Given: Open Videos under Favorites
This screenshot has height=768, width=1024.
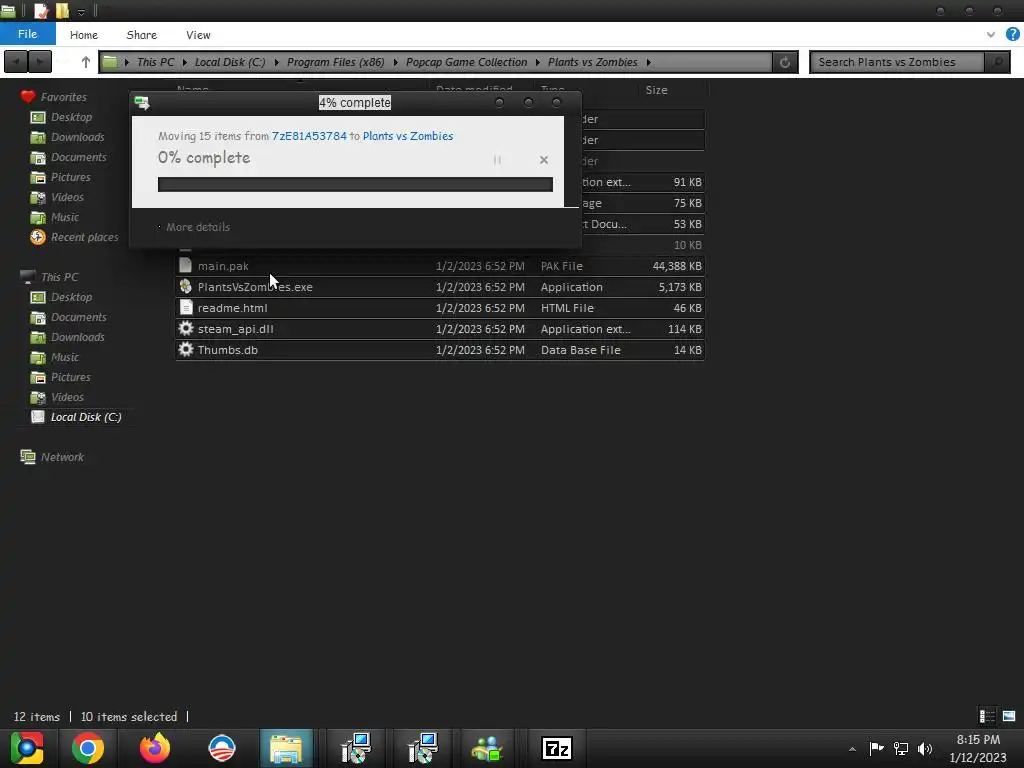Looking at the screenshot, I should tap(67, 197).
